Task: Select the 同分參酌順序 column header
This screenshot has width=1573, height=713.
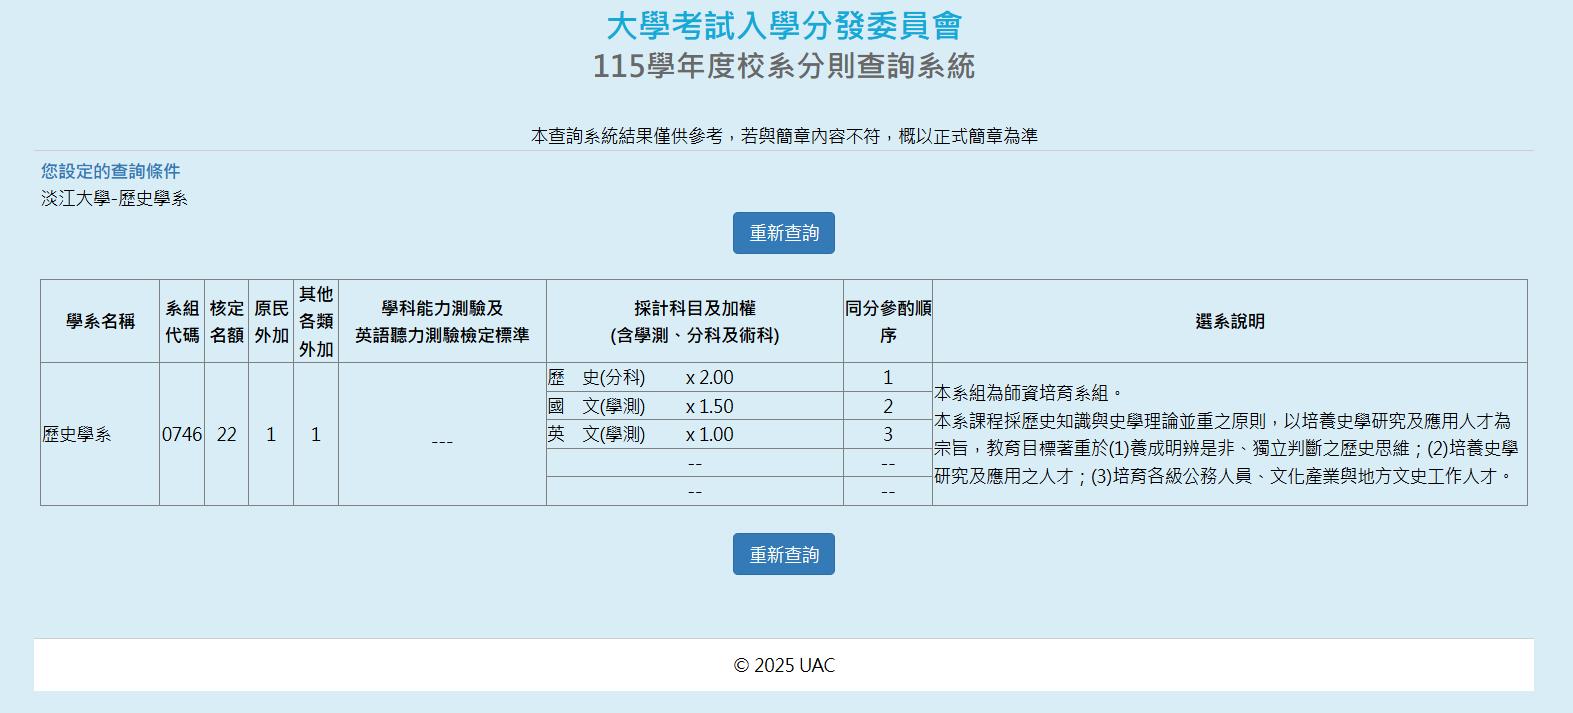Action: click(x=888, y=321)
